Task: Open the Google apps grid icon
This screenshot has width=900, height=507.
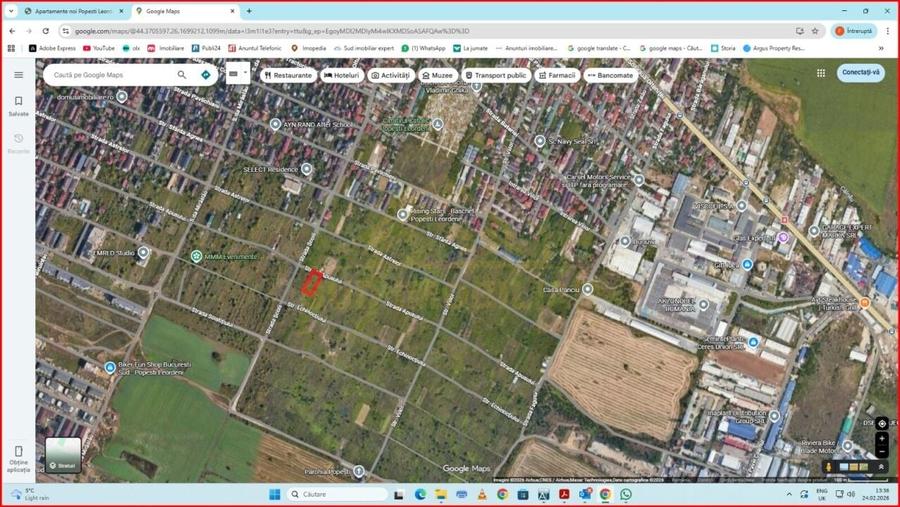Action: [821, 73]
